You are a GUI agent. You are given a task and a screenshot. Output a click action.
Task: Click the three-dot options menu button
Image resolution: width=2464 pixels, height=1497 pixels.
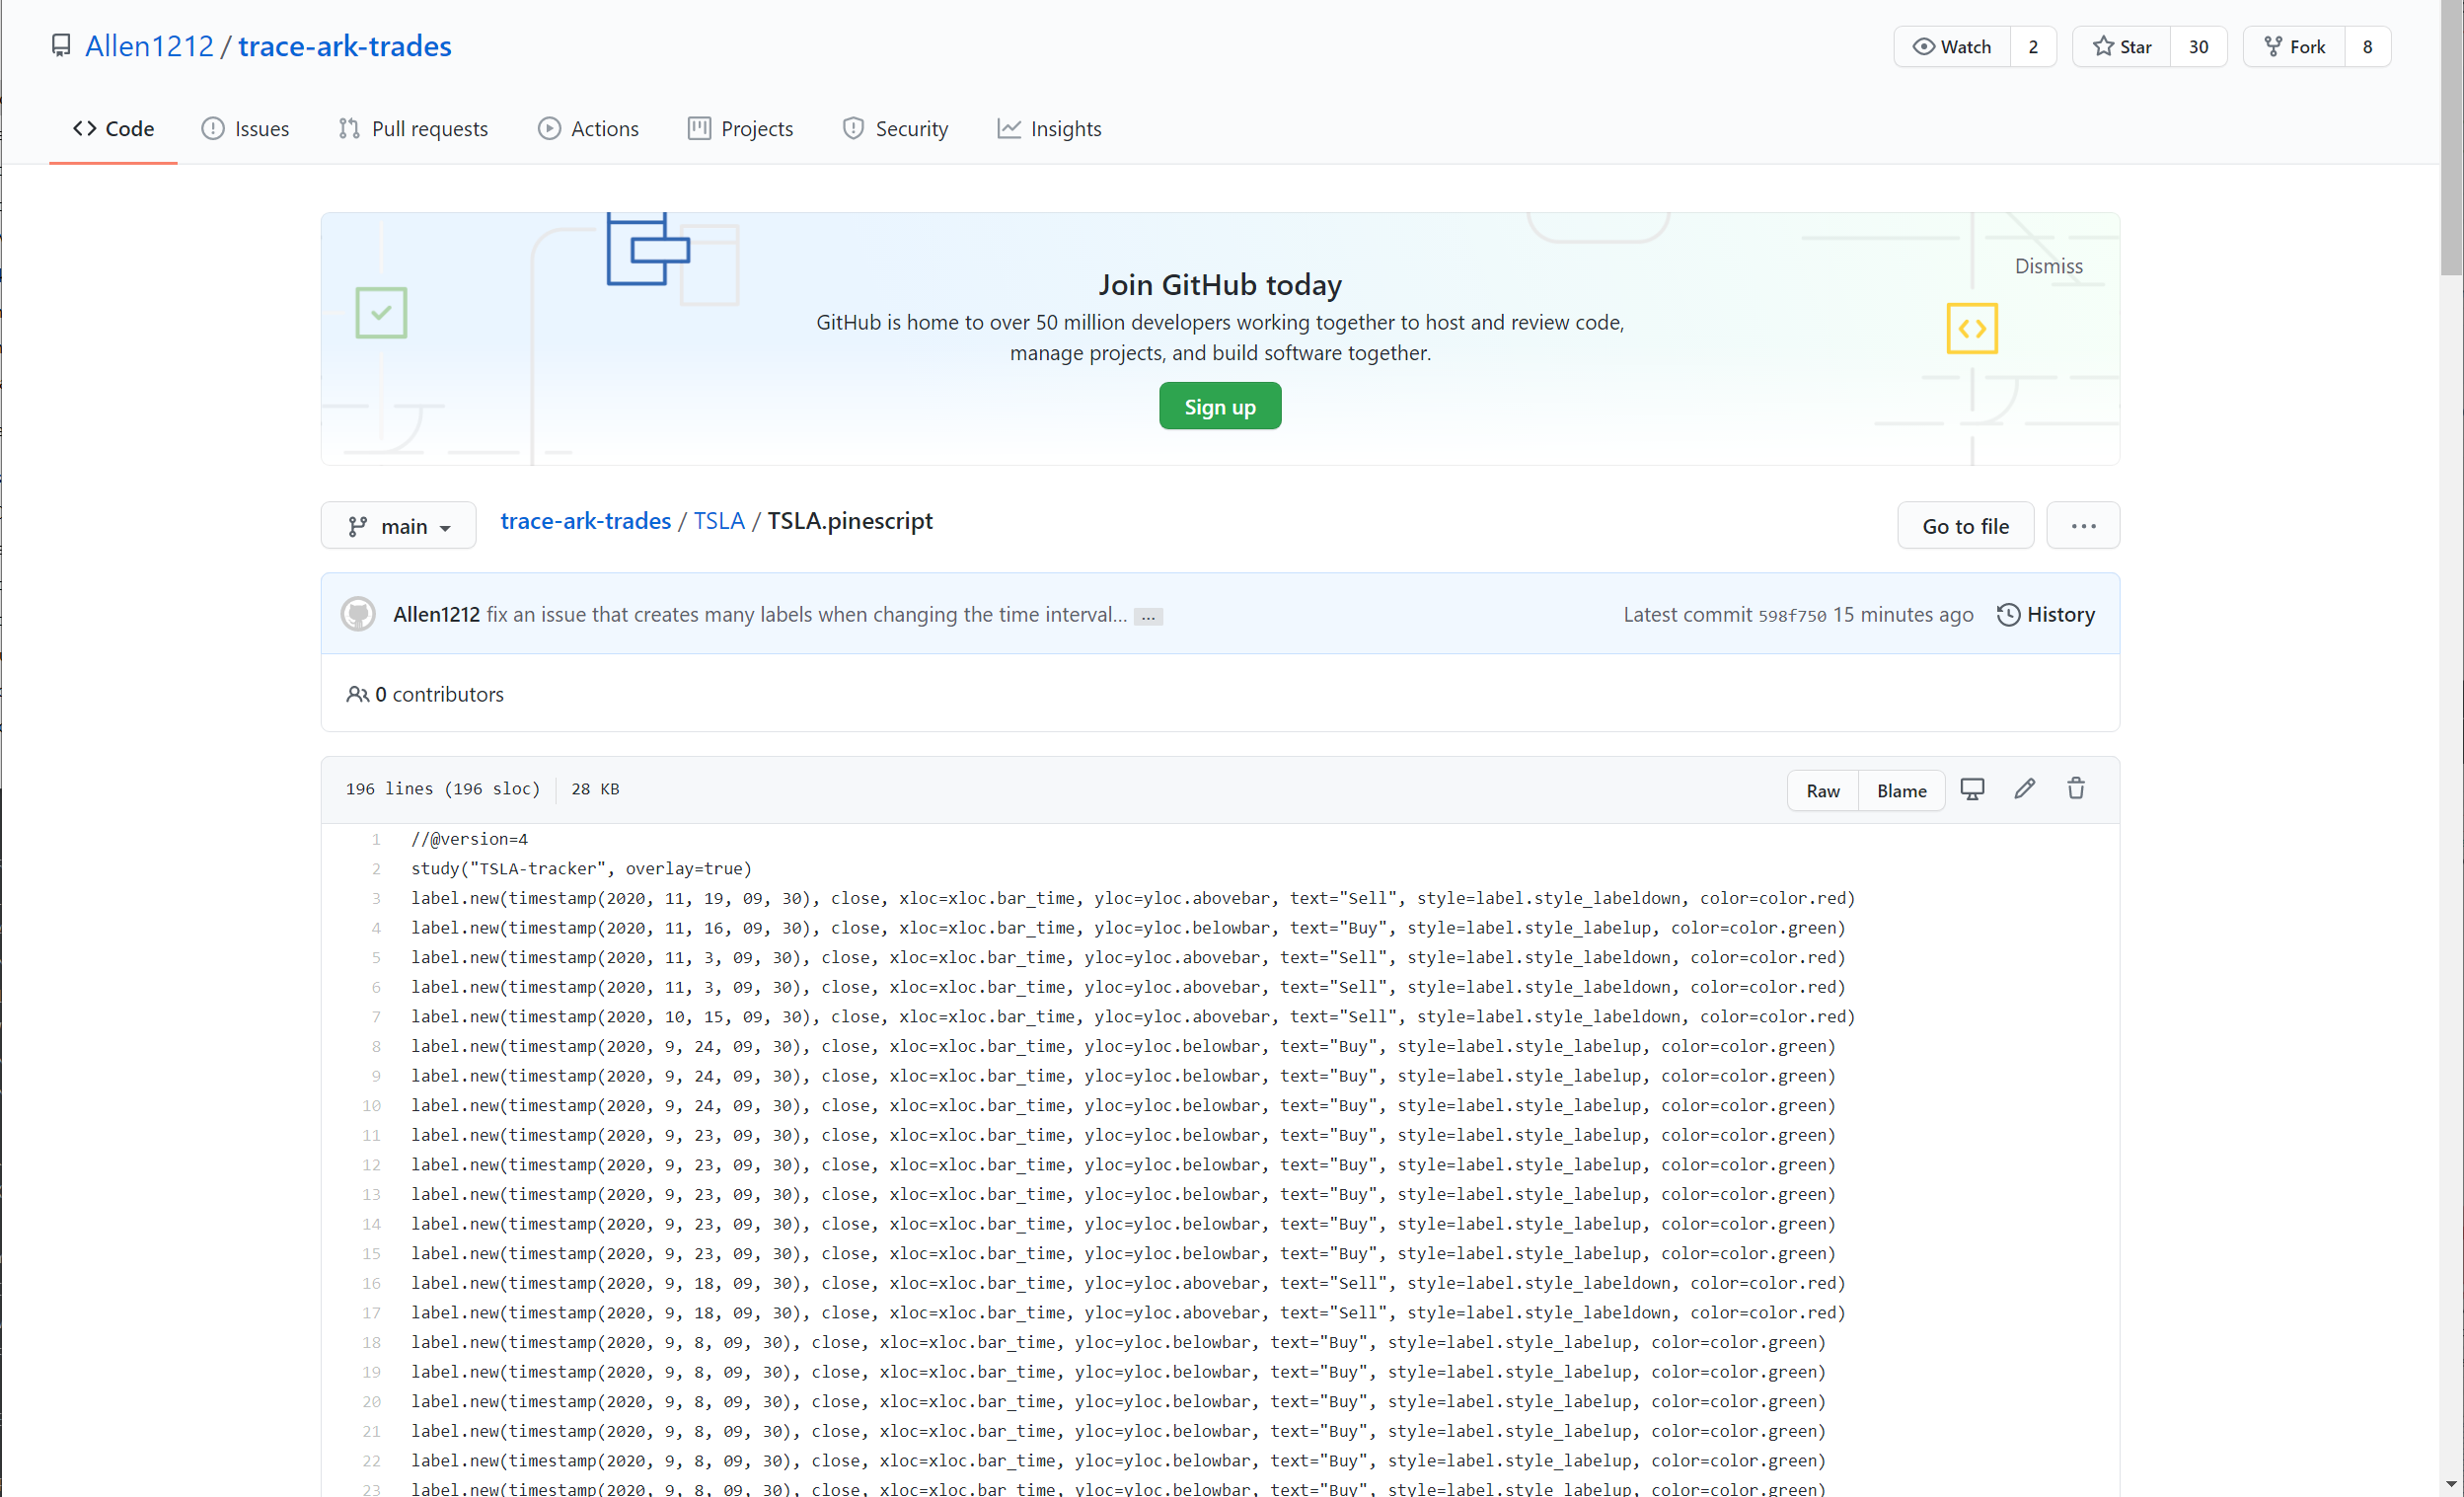2084,526
